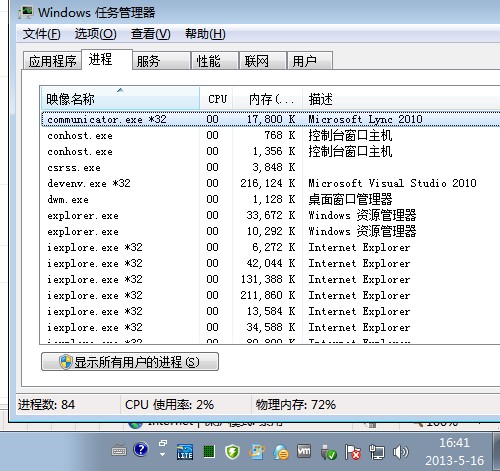Select iexplore.exe process using 13,584 K
This screenshot has height=471, width=500.
(x=271, y=311)
